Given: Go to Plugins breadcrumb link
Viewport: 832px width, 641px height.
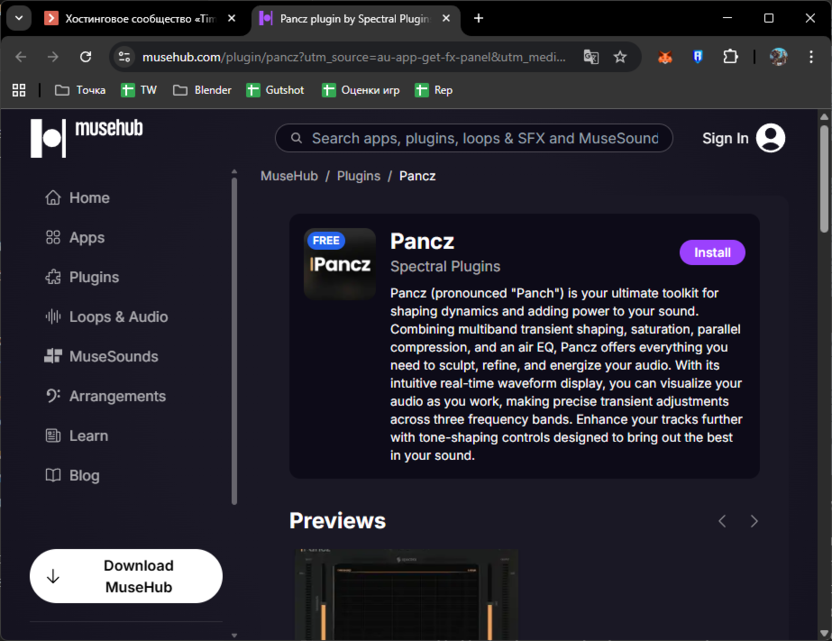Looking at the screenshot, I should click(359, 176).
